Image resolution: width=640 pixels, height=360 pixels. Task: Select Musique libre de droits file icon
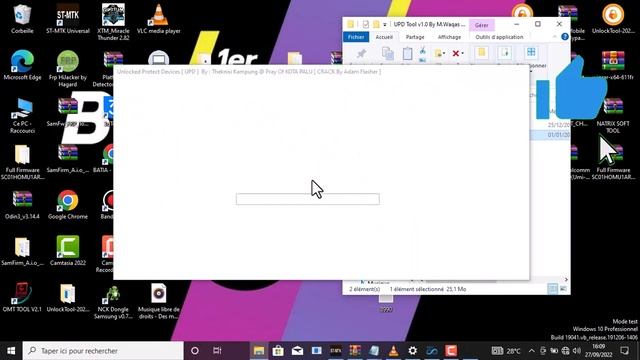tap(159, 301)
